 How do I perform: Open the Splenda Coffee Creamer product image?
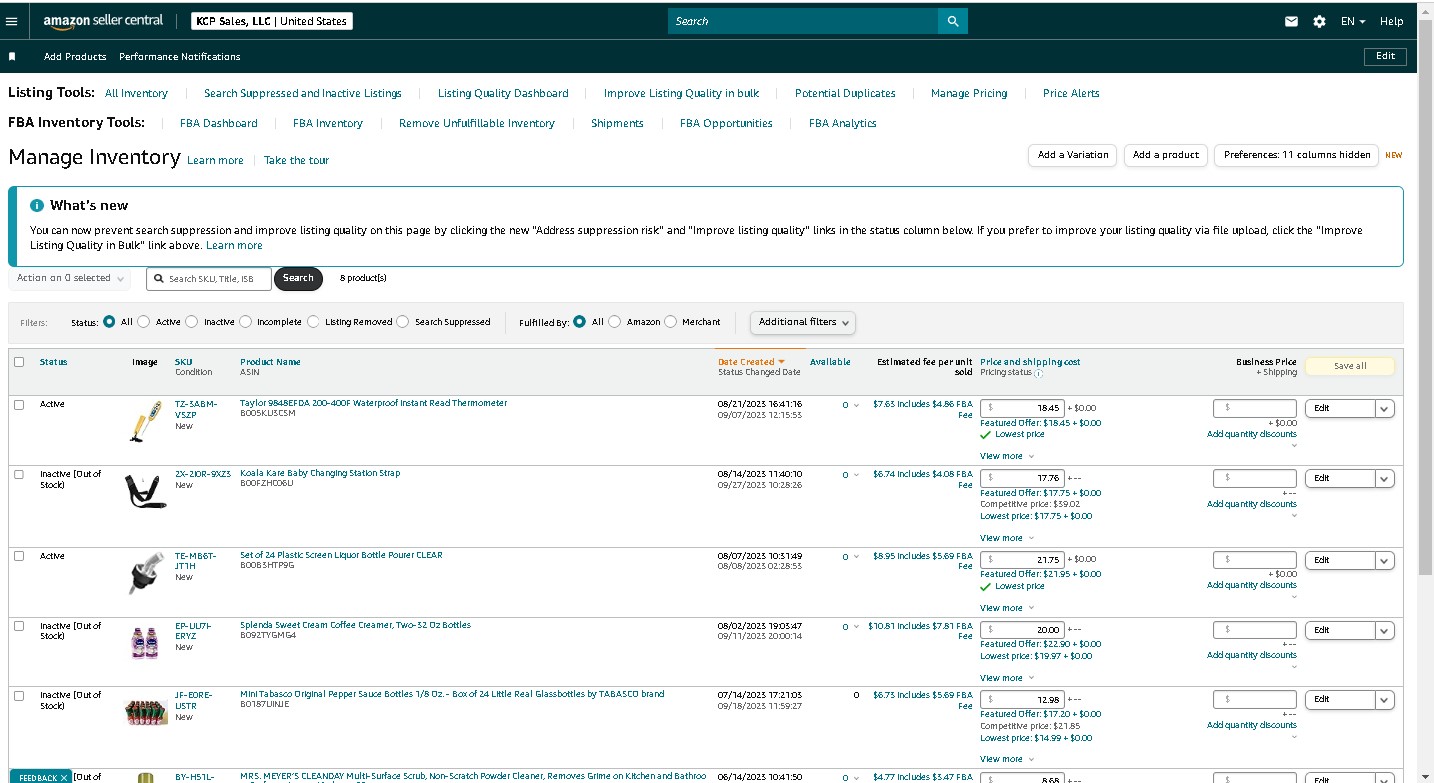(x=144, y=641)
